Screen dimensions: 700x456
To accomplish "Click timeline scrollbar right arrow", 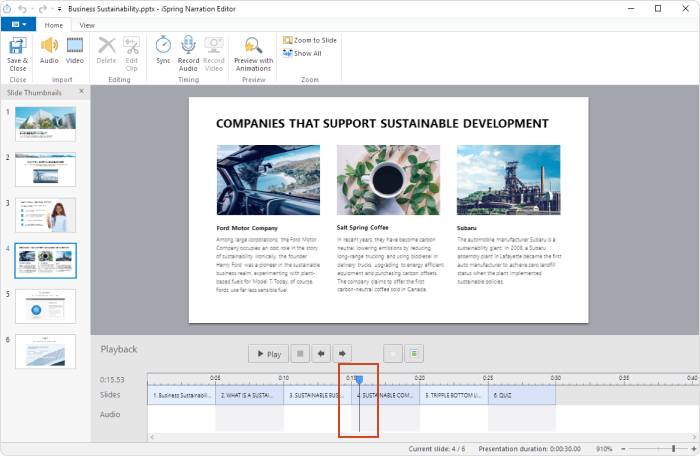I will click(x=694, y=437).
